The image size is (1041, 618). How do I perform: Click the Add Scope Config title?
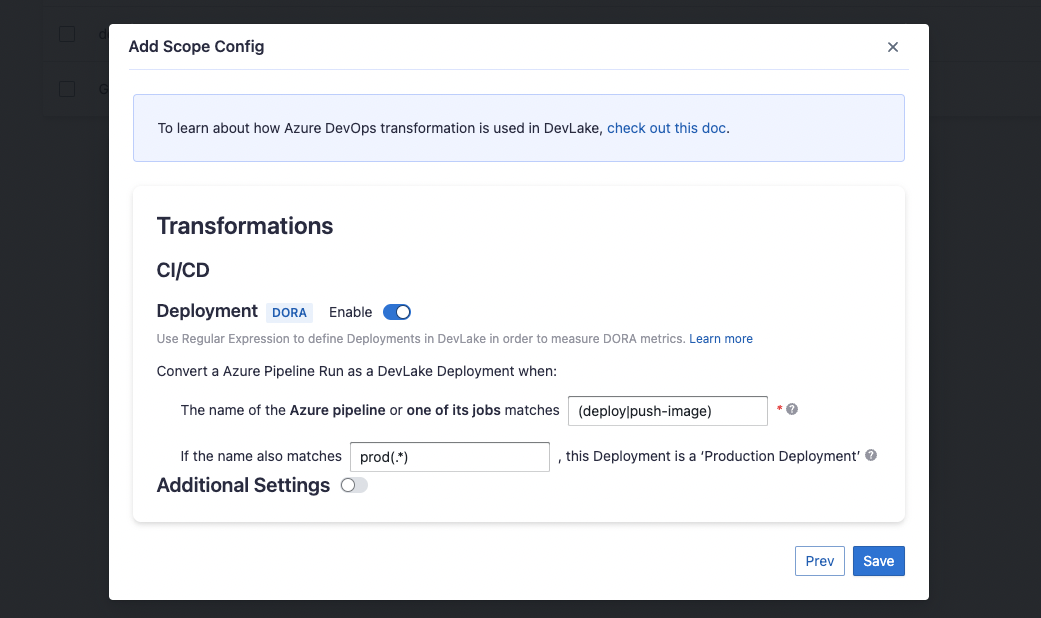tap(196, 47)
